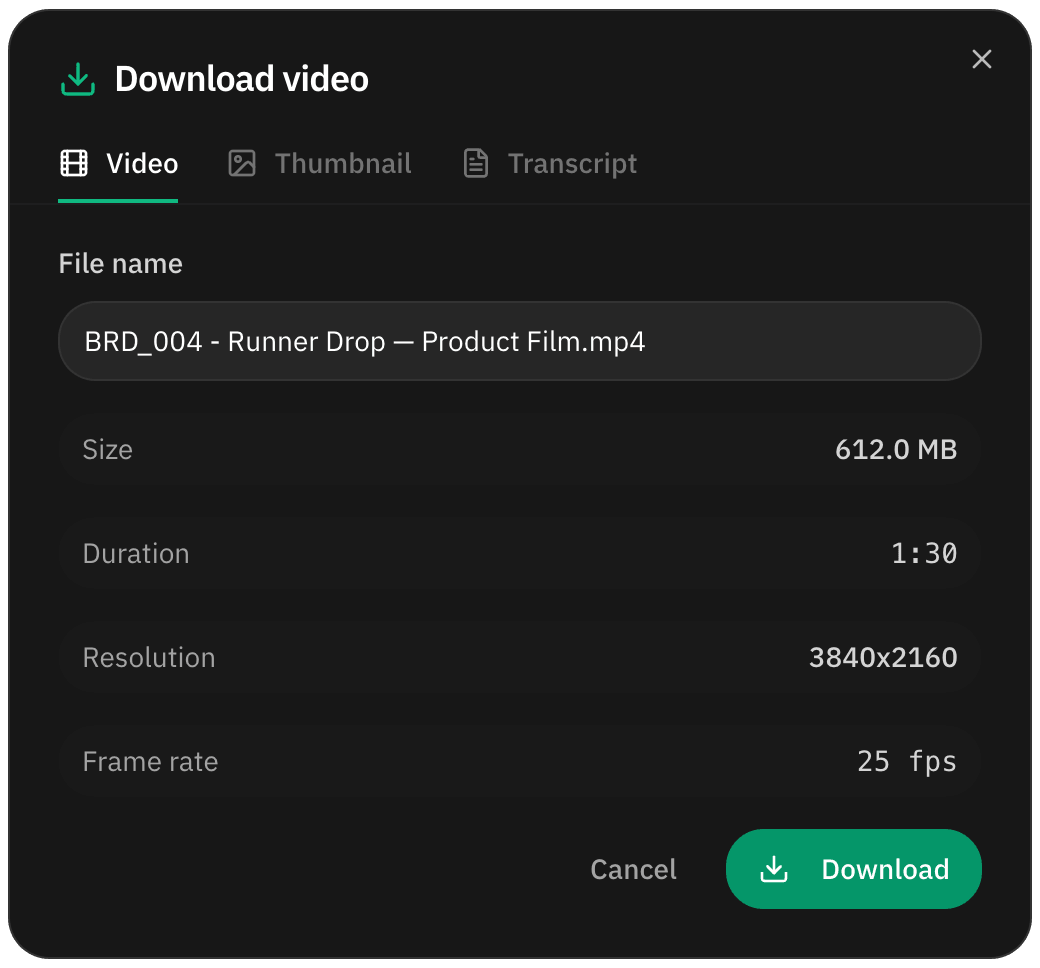The height and width of the screenshot is (968, 1040).
Task: Switch to the Video tab
Action: point(118,164)
